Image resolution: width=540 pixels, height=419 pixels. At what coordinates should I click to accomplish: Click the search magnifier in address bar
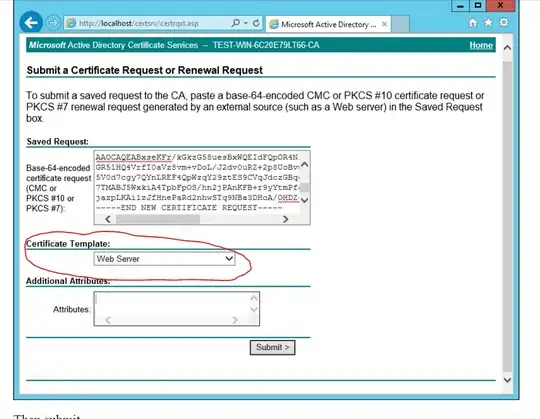[236, 23]
